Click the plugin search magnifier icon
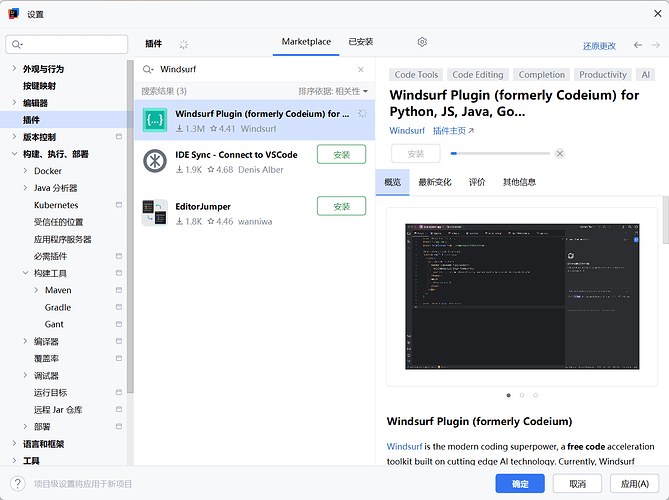The height and width of the screenshot is (500, 669). 148,69
